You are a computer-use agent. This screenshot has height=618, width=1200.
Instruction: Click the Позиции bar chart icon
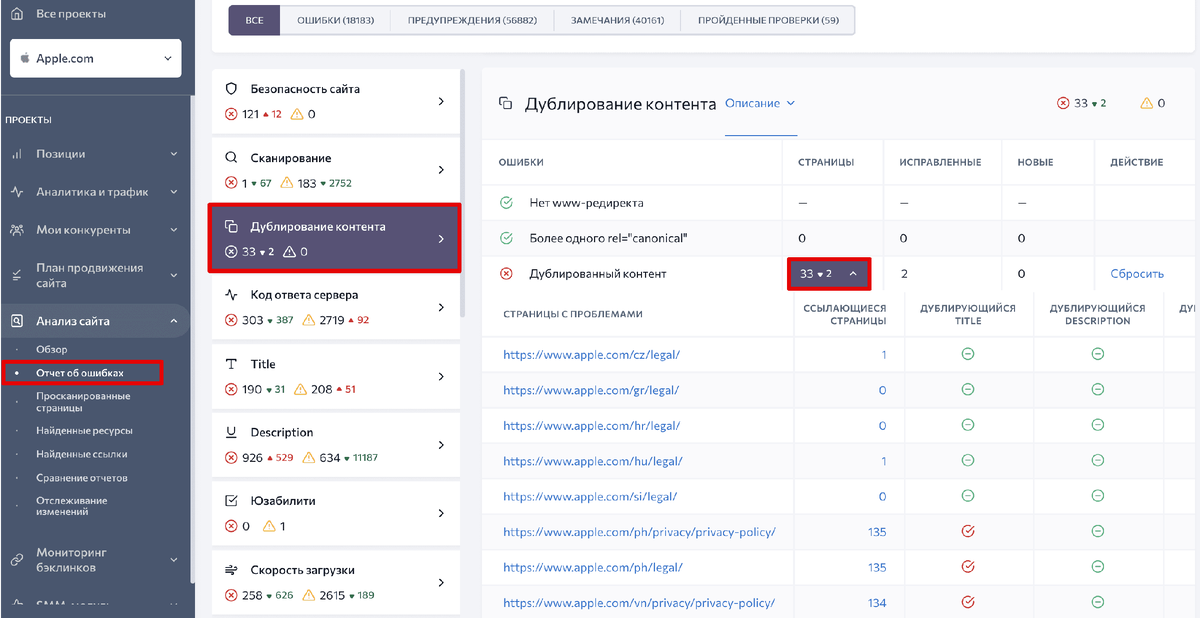pyautogui.click(x=17, y=154)
